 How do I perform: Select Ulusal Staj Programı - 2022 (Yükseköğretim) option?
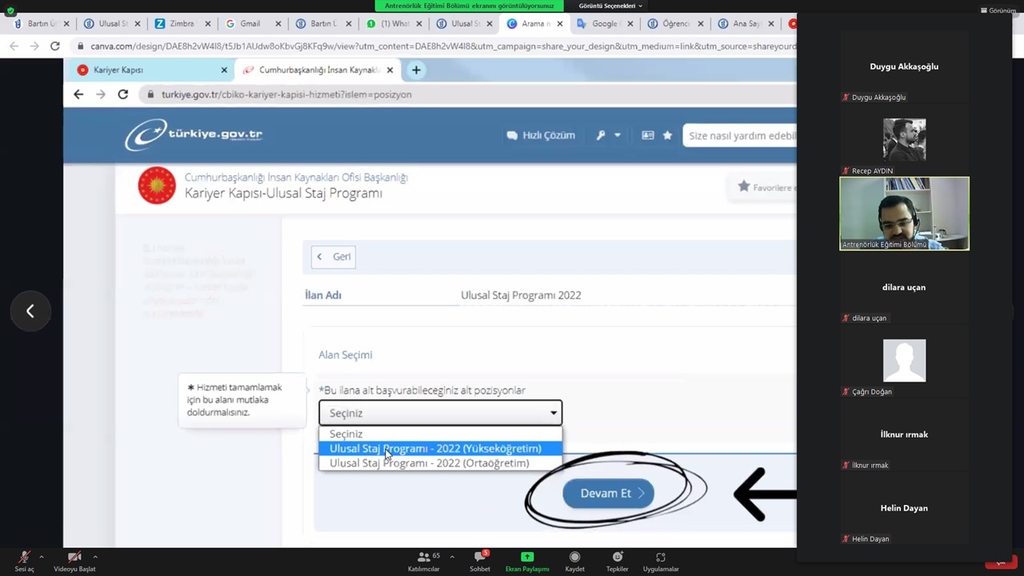pyautogui.click(x=435, y=449)
